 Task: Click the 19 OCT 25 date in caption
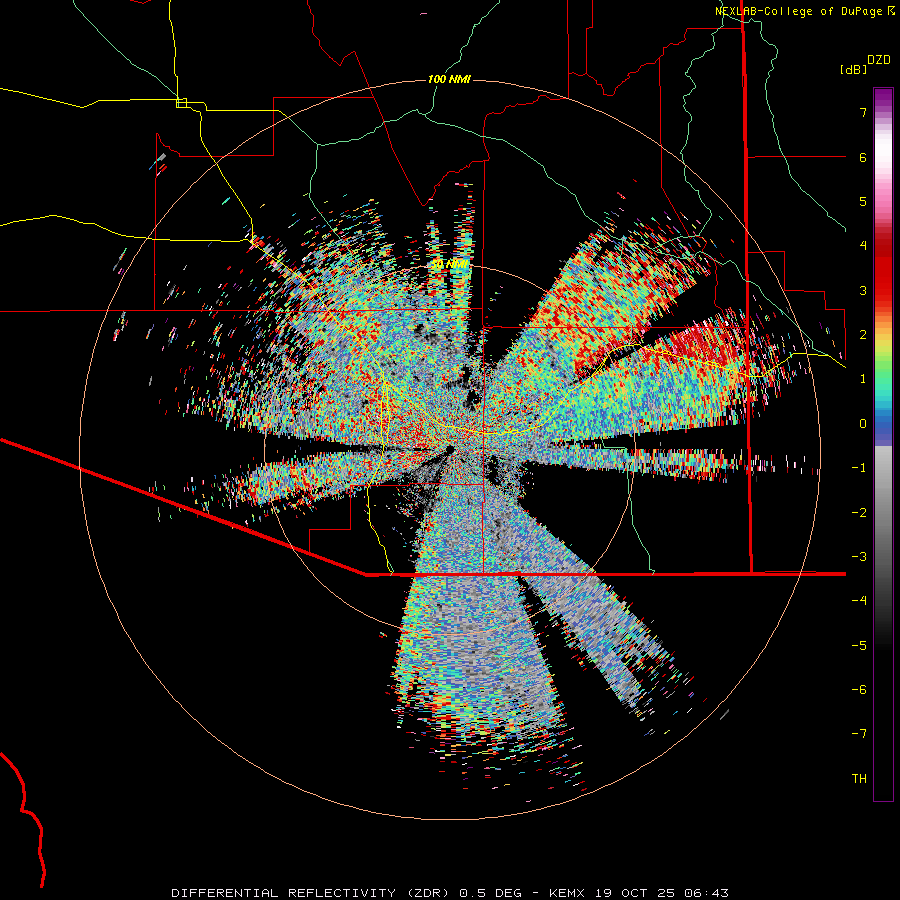(x=635, y=893)
